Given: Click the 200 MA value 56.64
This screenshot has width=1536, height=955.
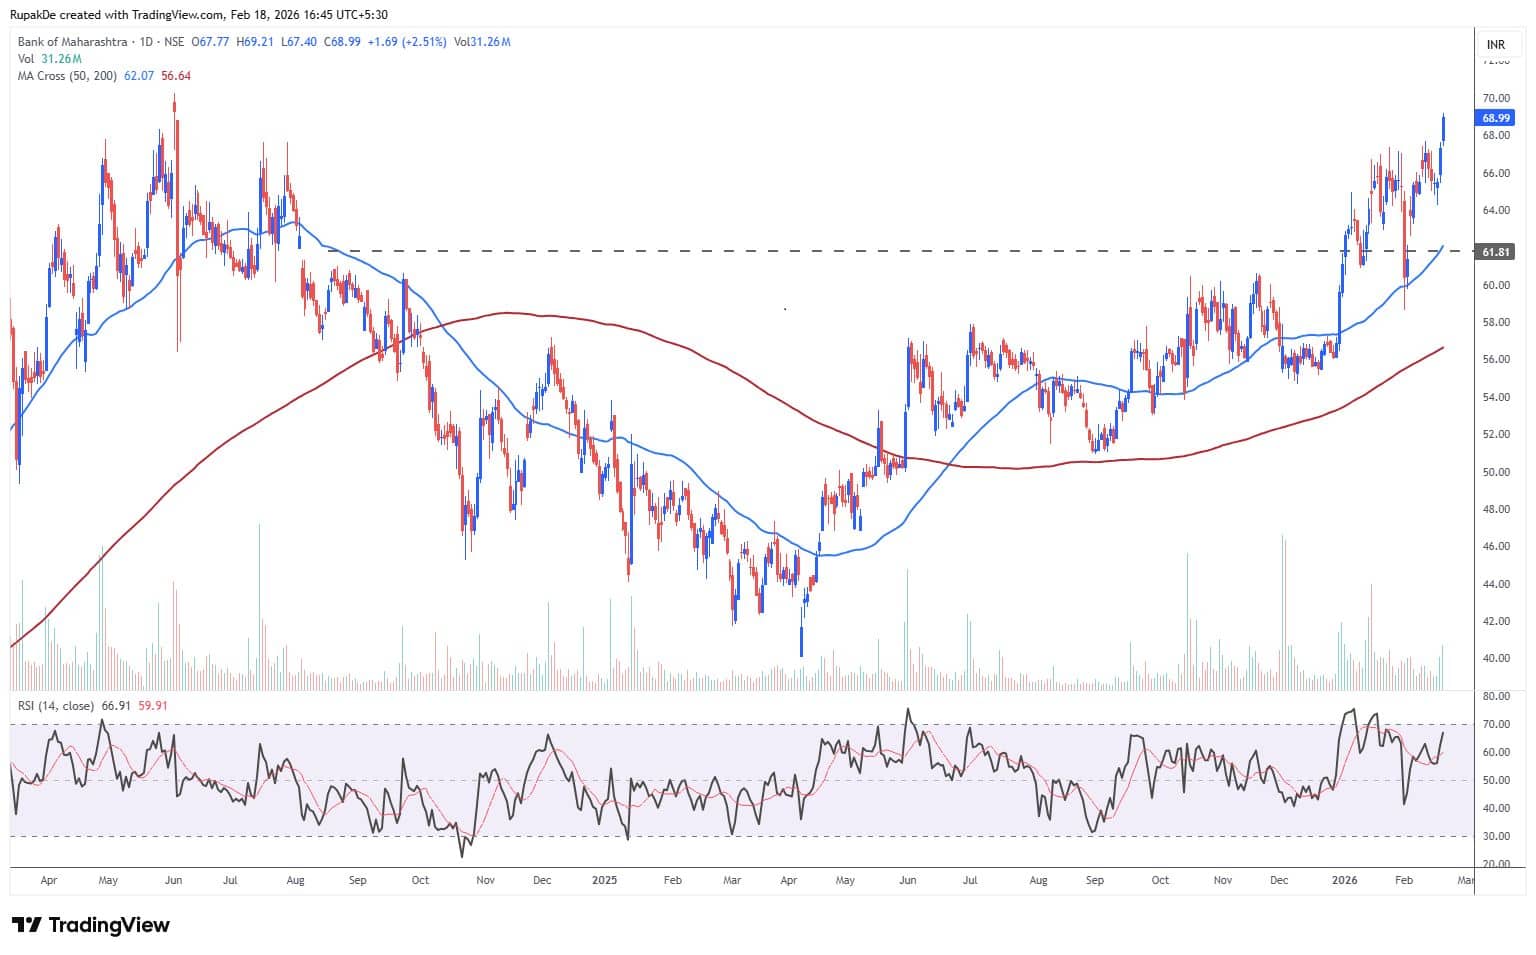Looking at the screenshot, I should (x=175, y=76).
